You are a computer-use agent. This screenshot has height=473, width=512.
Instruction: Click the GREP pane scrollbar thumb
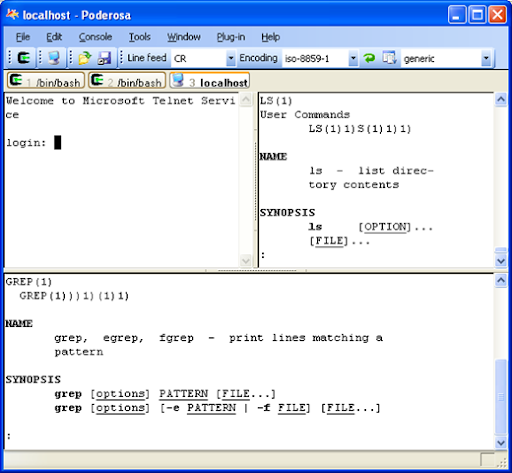click(x=501, y=396)
